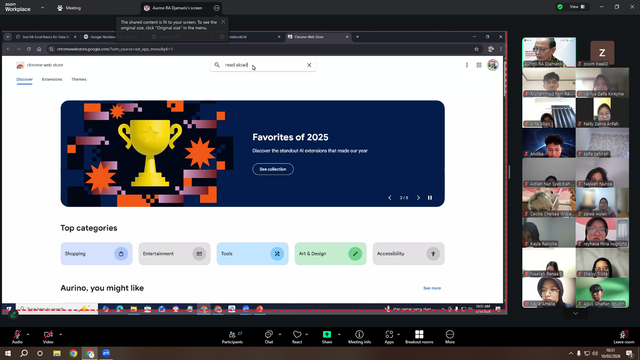Open the Aurino RA Djamaris's screen tab
This screenshot has width=640, height=360.
177,8
